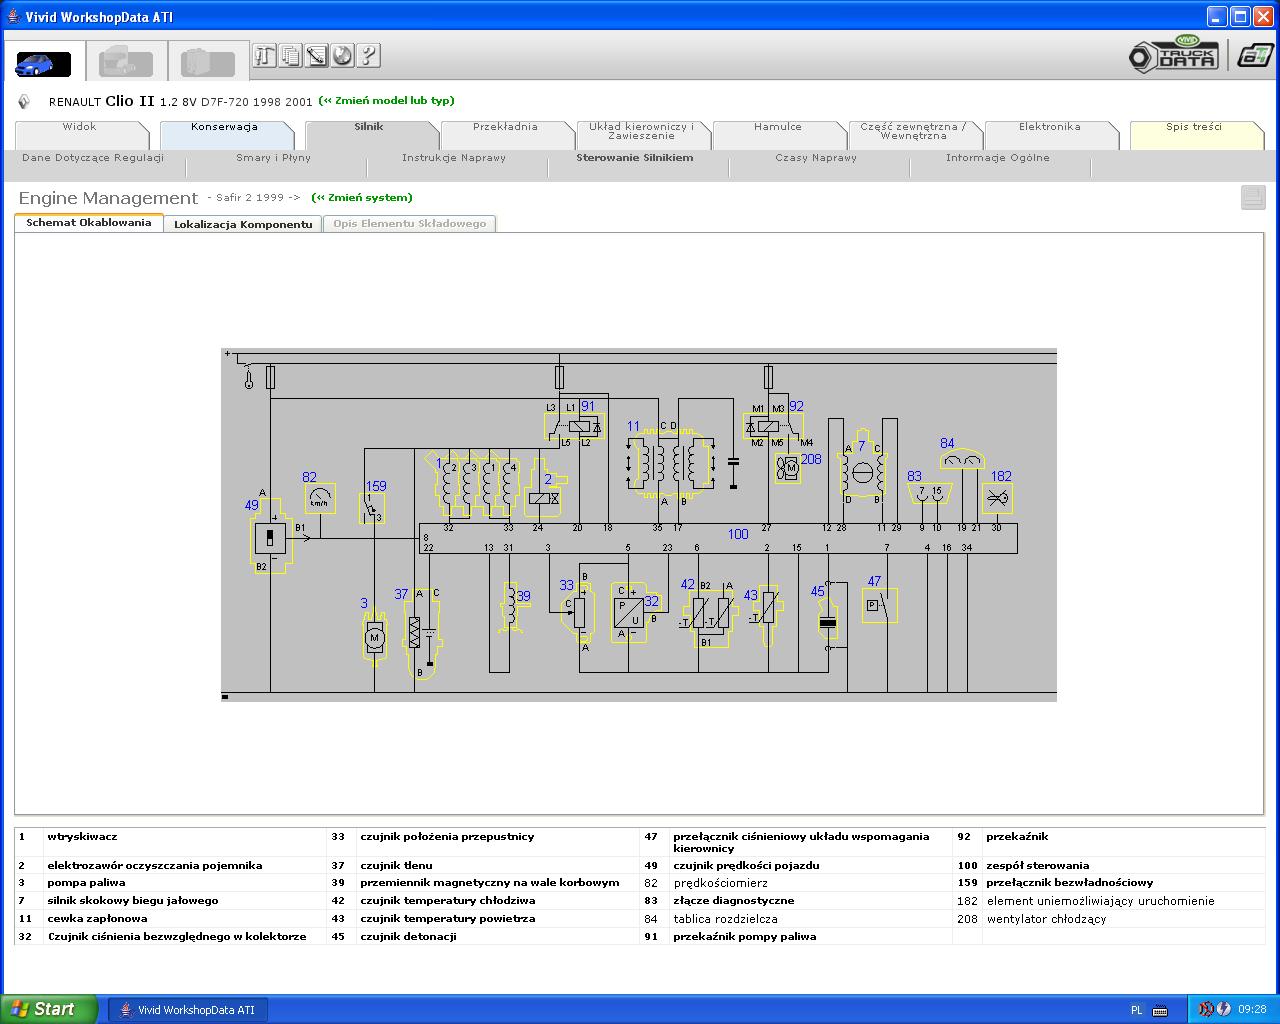Viewport: 1280px width, 1024px height.
Task: Open the tools settings toolbar icon
Action: [x=265, y=56]
